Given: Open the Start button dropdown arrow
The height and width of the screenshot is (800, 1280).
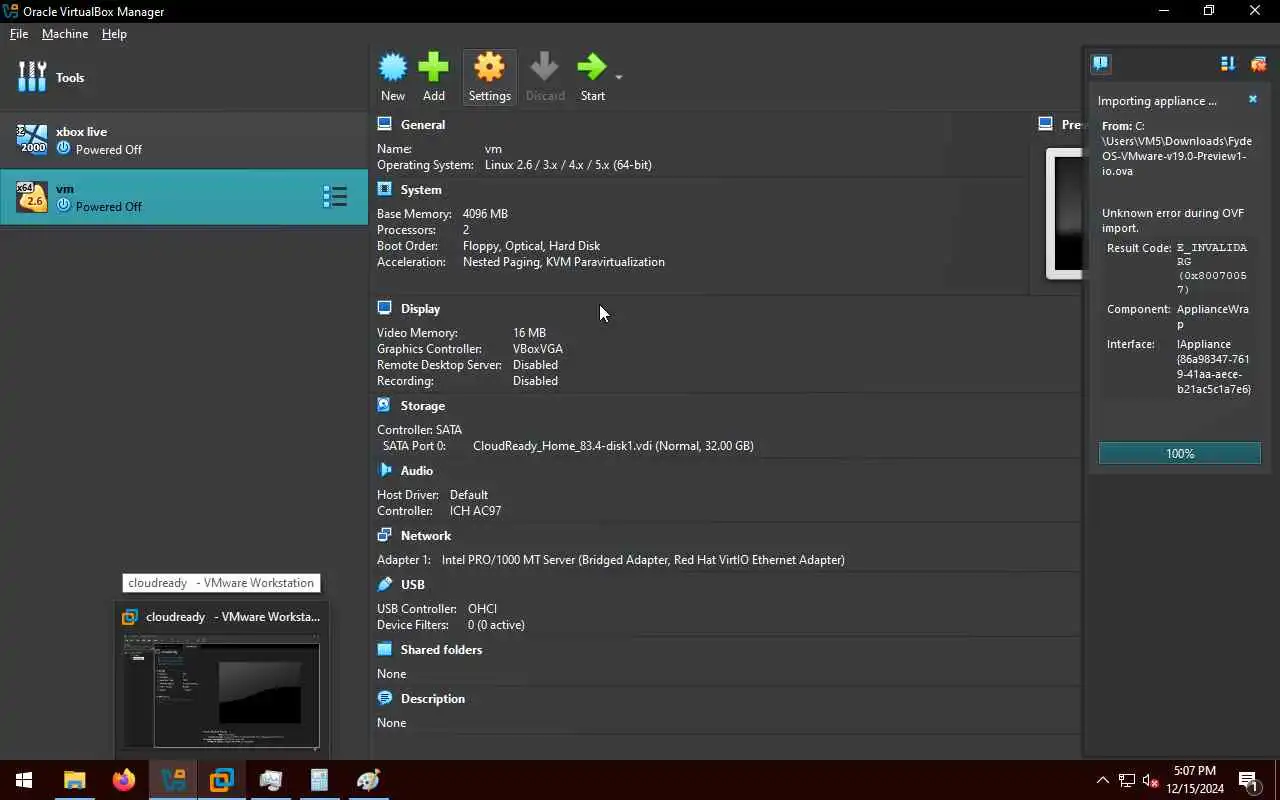Looking at the screenshot, I should [x=619, y=77].
